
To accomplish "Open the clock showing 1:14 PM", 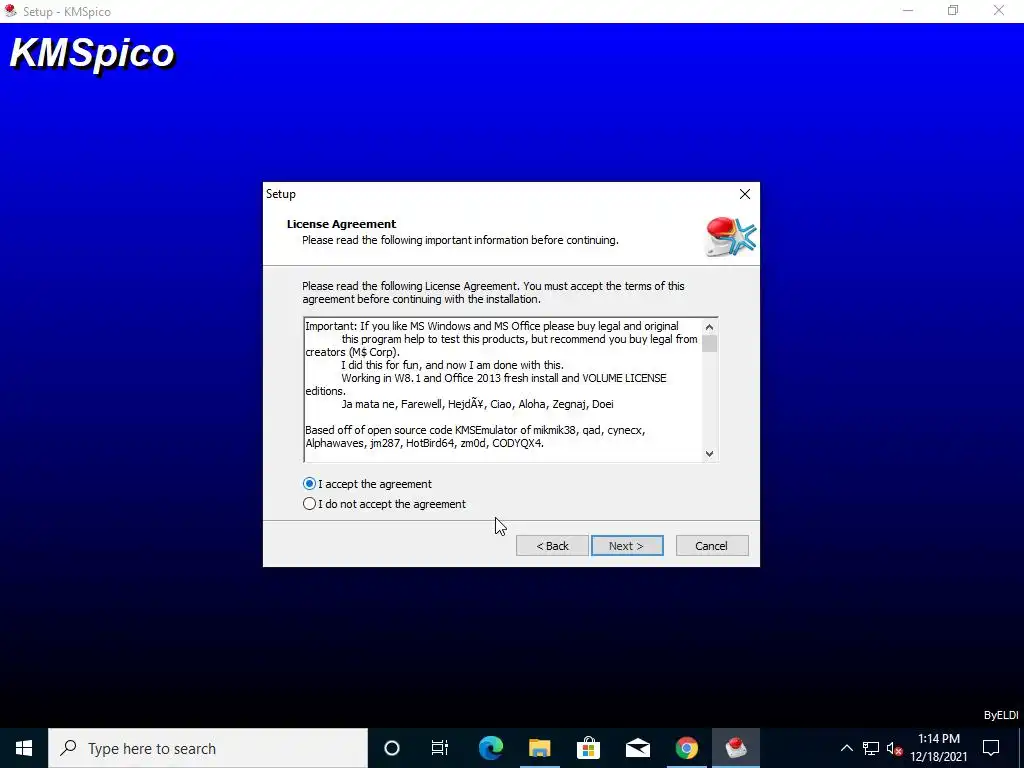I will click(939, 748).
